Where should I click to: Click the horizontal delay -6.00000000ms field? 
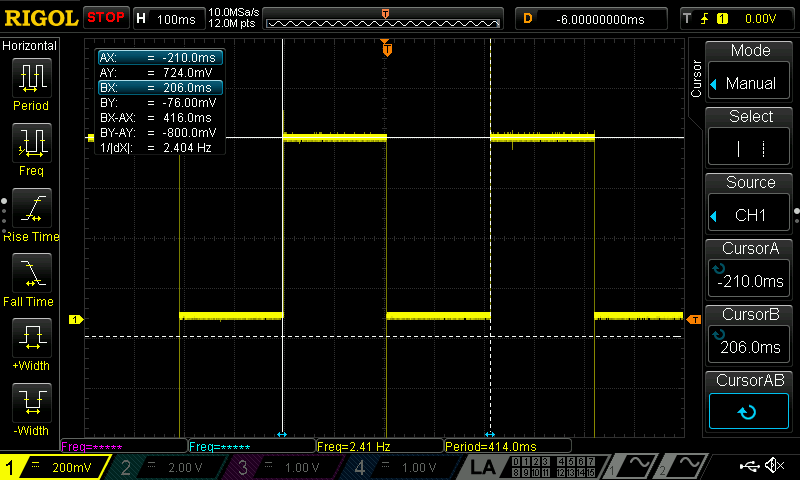[591, 19]
